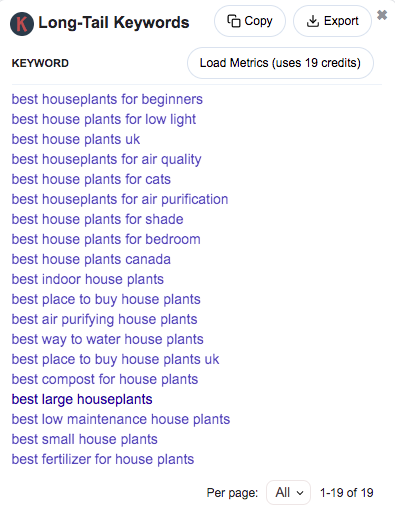
Task: Click 'best houseplants for air quality' link
Action: point(106,159)
